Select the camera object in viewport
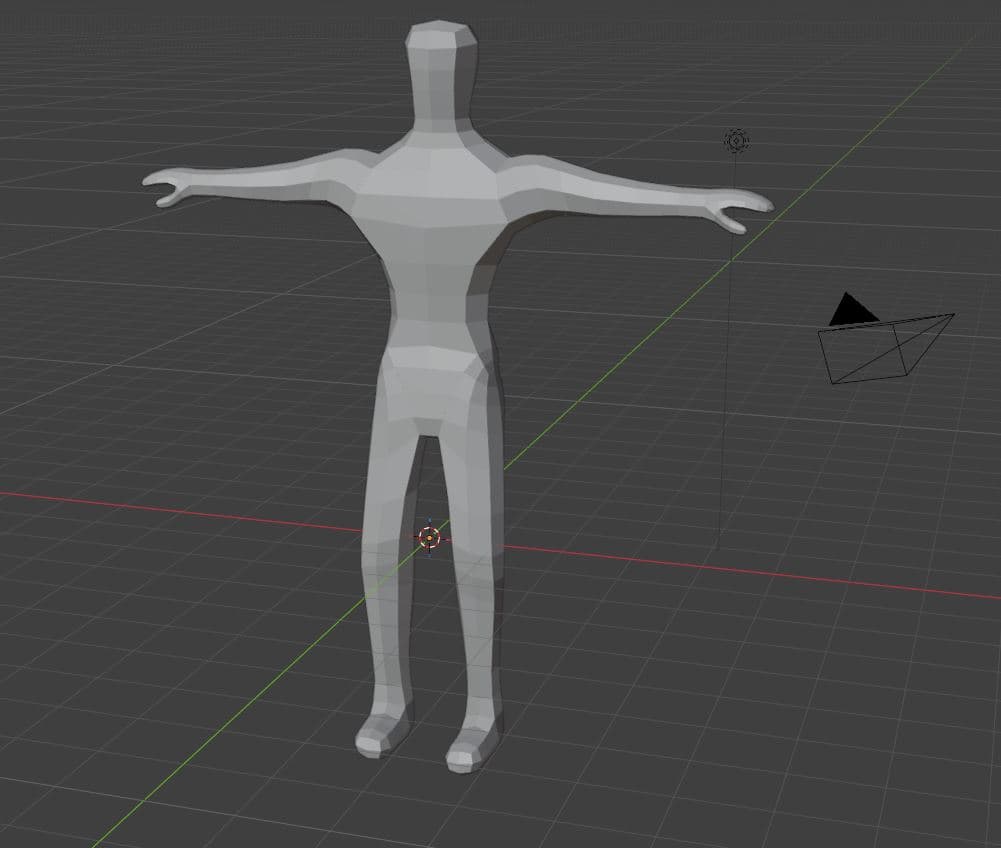1001x848 pixels. coord(886,340)
